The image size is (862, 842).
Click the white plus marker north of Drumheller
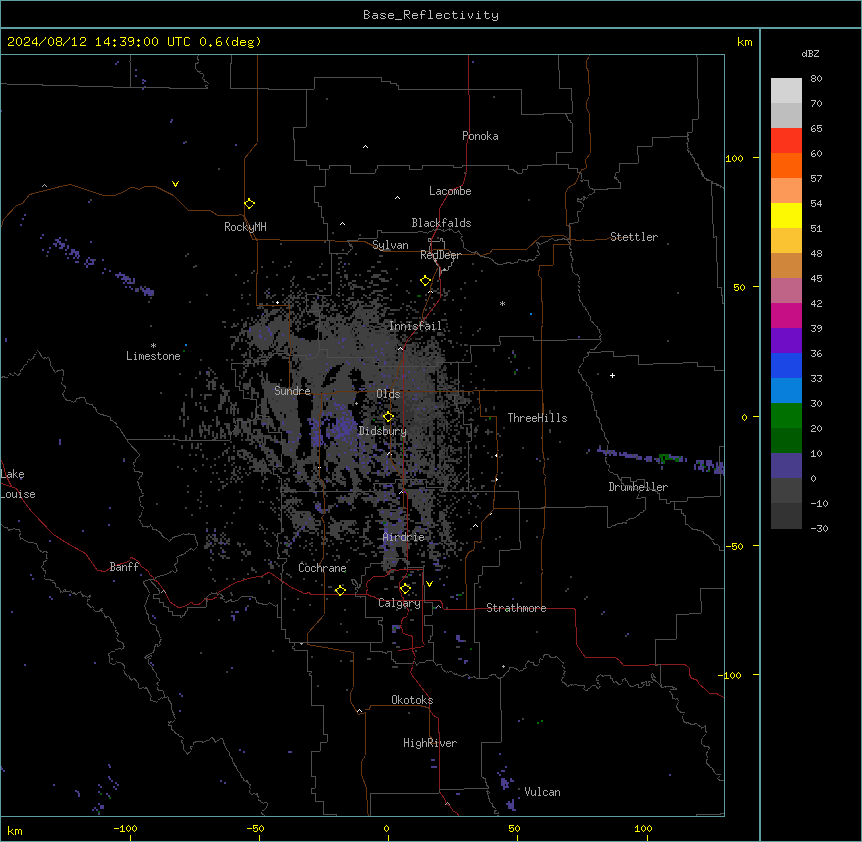[612, 375]
